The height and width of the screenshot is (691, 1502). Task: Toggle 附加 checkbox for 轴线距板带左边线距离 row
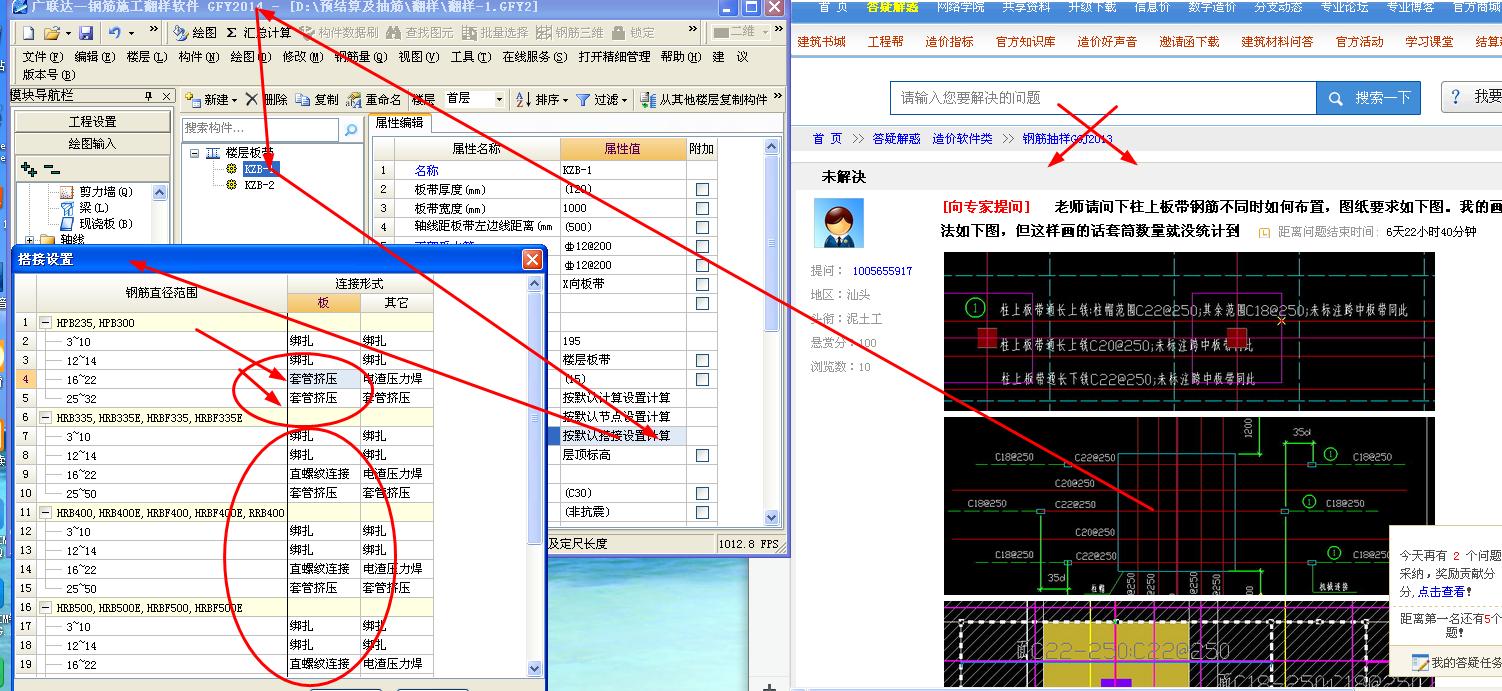click(x=702, y=227)
